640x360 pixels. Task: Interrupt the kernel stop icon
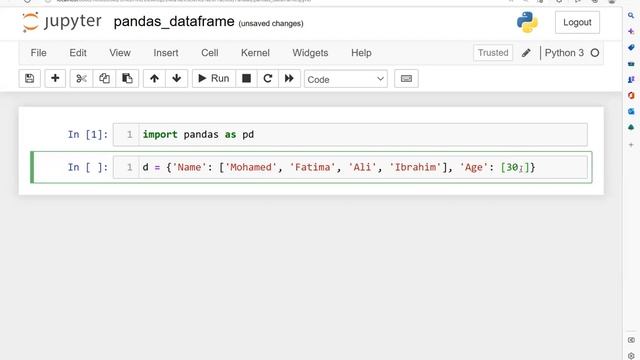246,78
